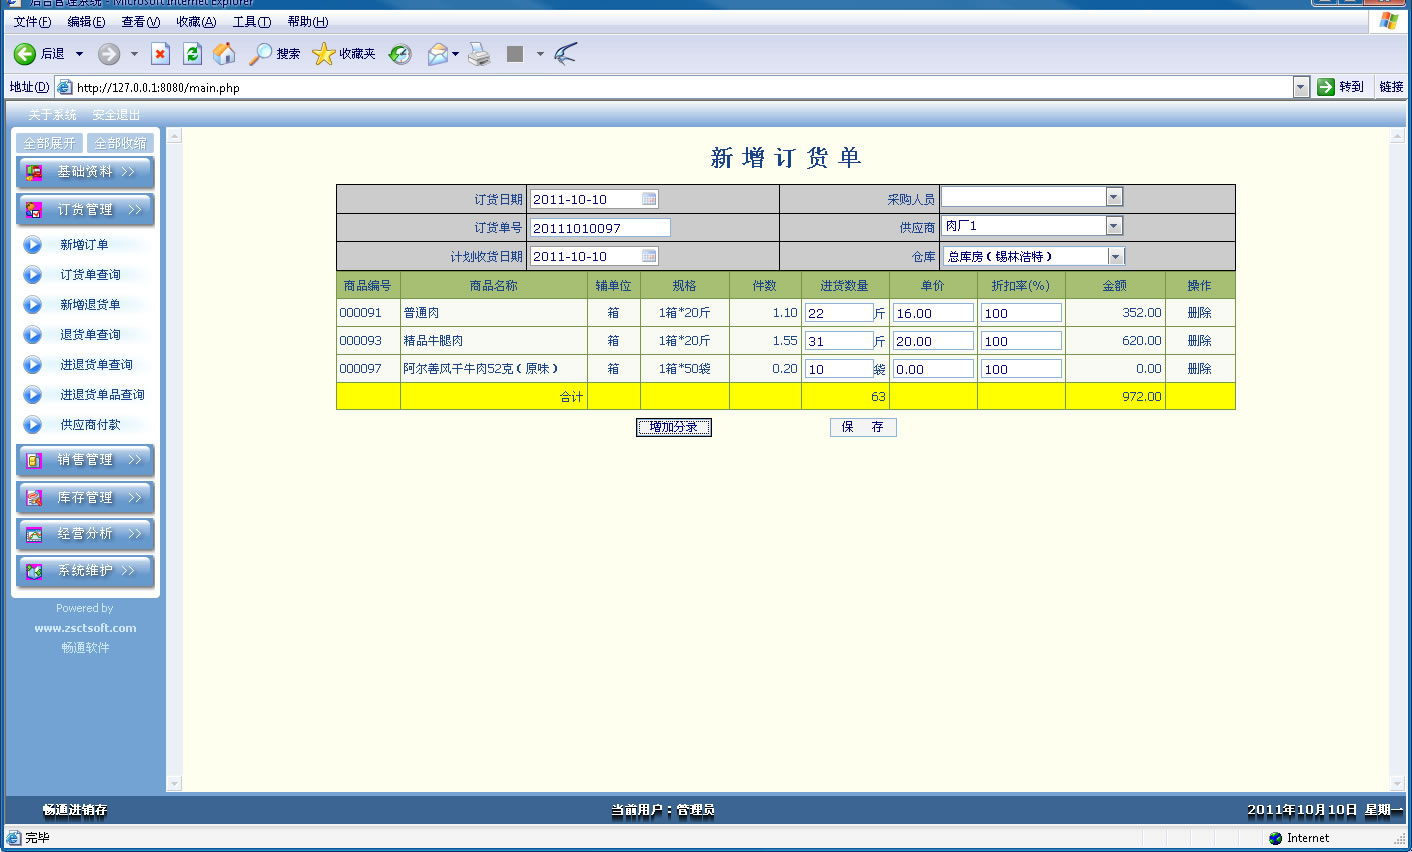Viewport: 1412px width, 852px height.
Task: Click the arrow icon beside 进退货单品查询
Action: point(33,395)
